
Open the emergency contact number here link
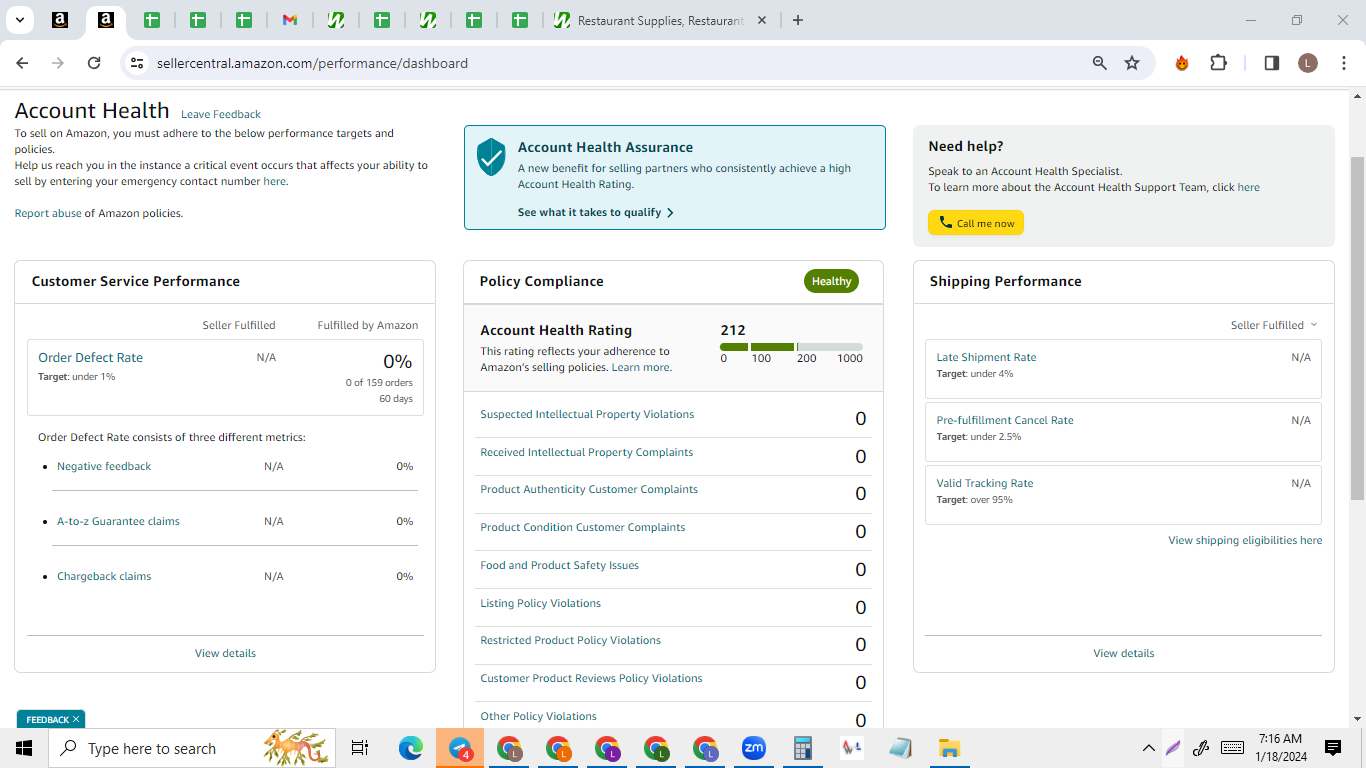tap(274, 181)
